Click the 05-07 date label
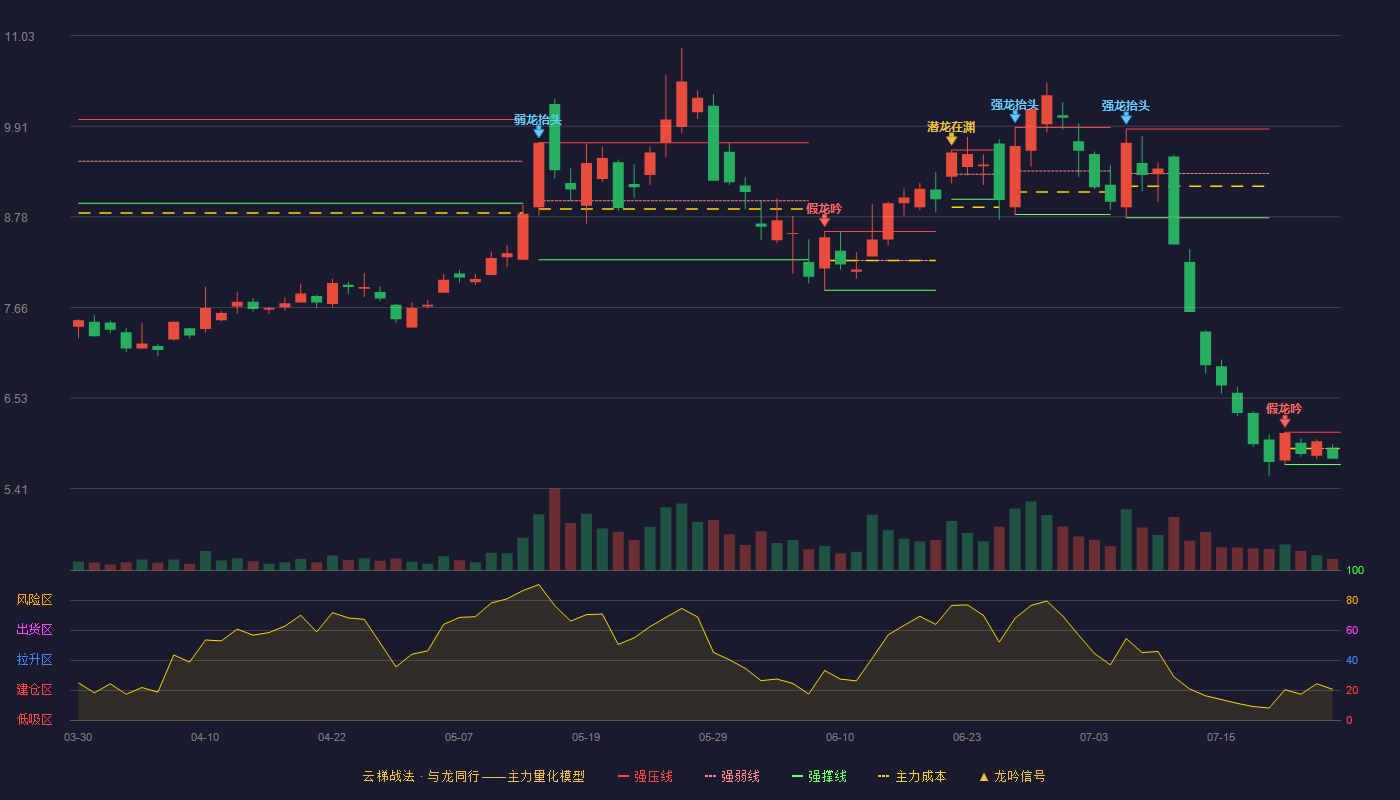This screenshot has width=1400, height=800. (459, 737)
